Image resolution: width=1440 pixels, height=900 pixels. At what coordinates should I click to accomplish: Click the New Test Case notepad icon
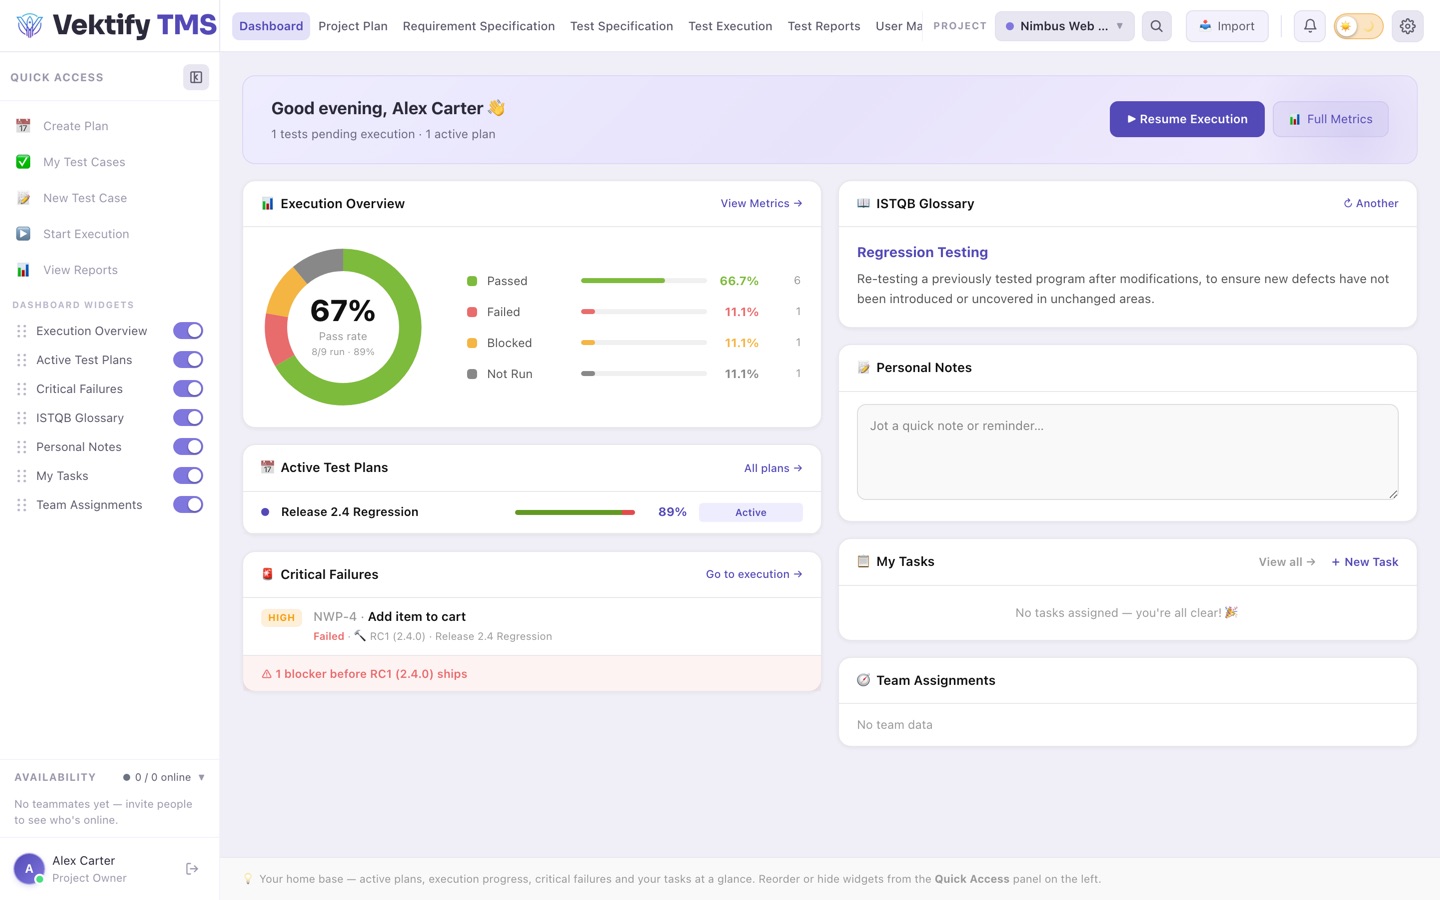tap(23, 198)
